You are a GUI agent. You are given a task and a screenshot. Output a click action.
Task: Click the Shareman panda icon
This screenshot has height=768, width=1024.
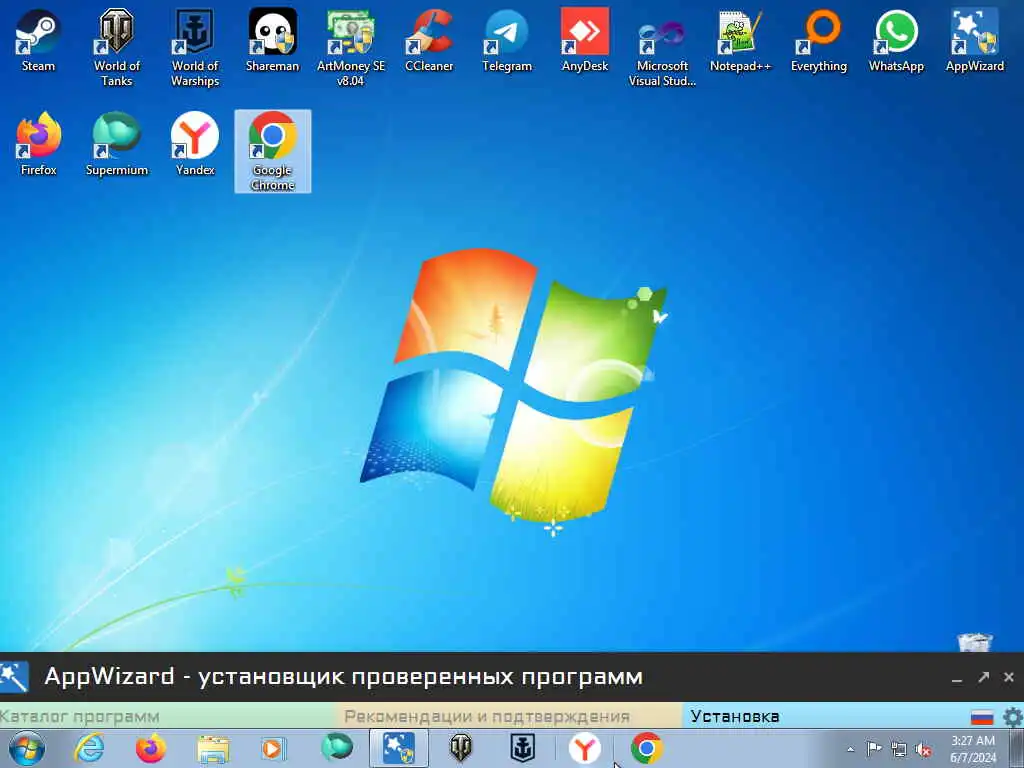[272, 40]
